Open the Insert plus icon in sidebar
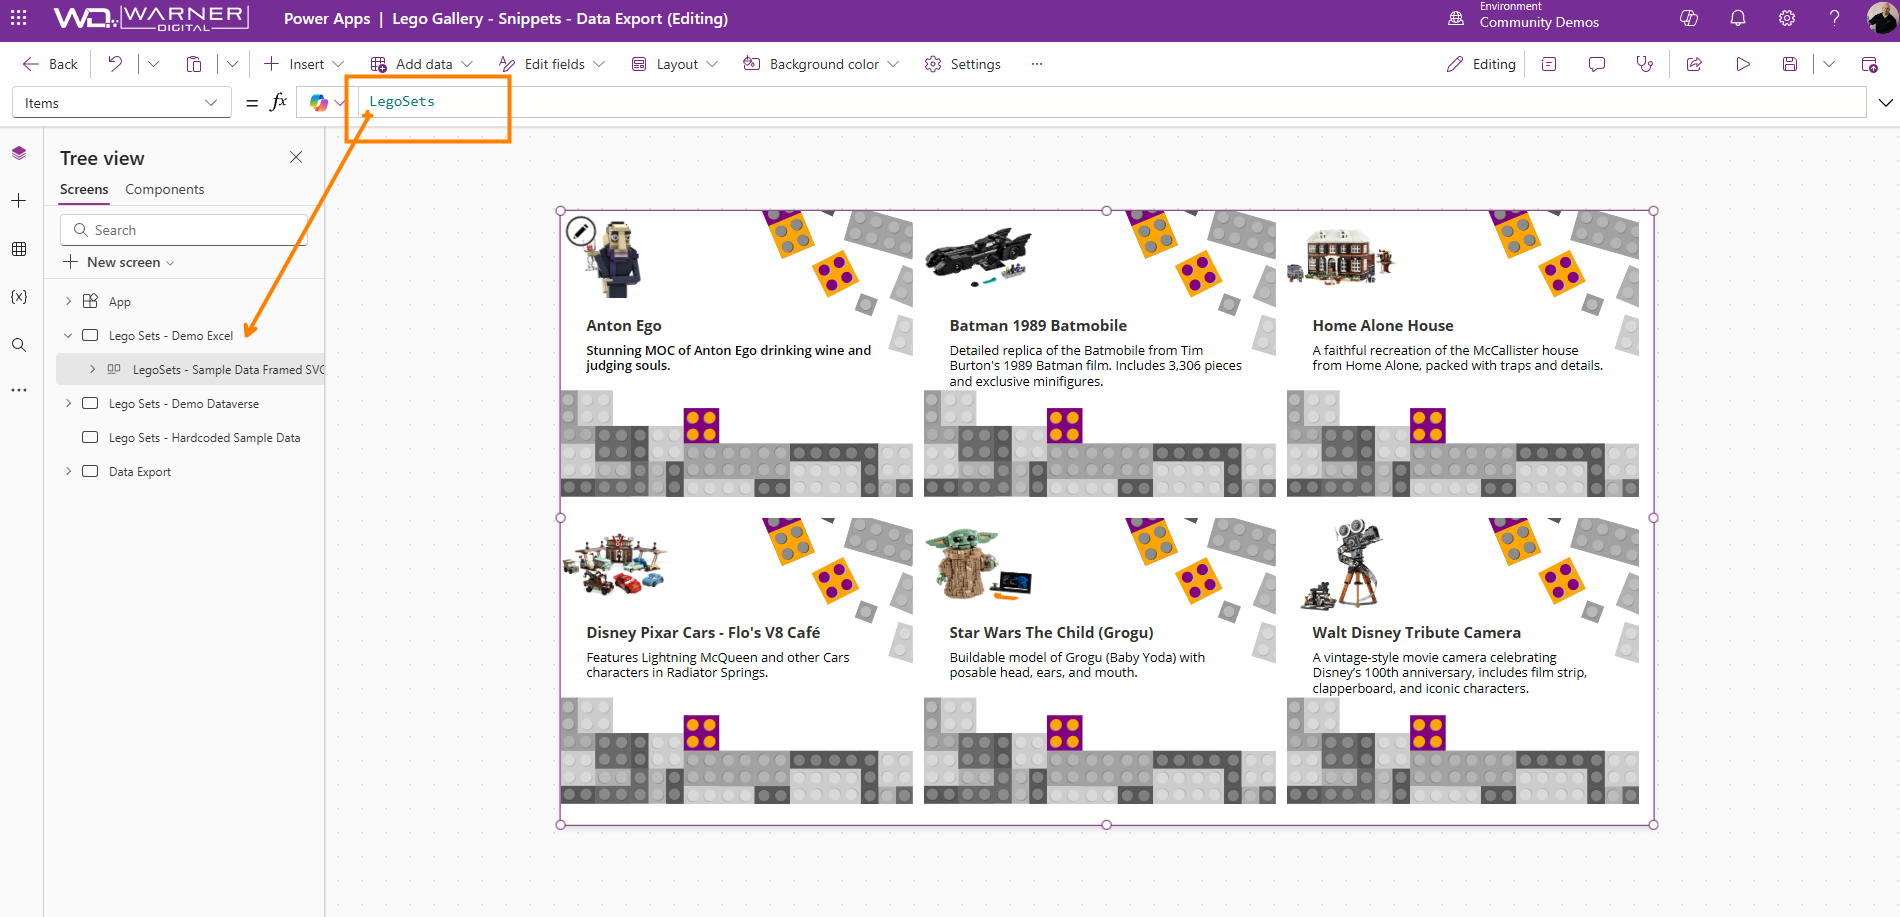1900x917 pixels. 19,201
